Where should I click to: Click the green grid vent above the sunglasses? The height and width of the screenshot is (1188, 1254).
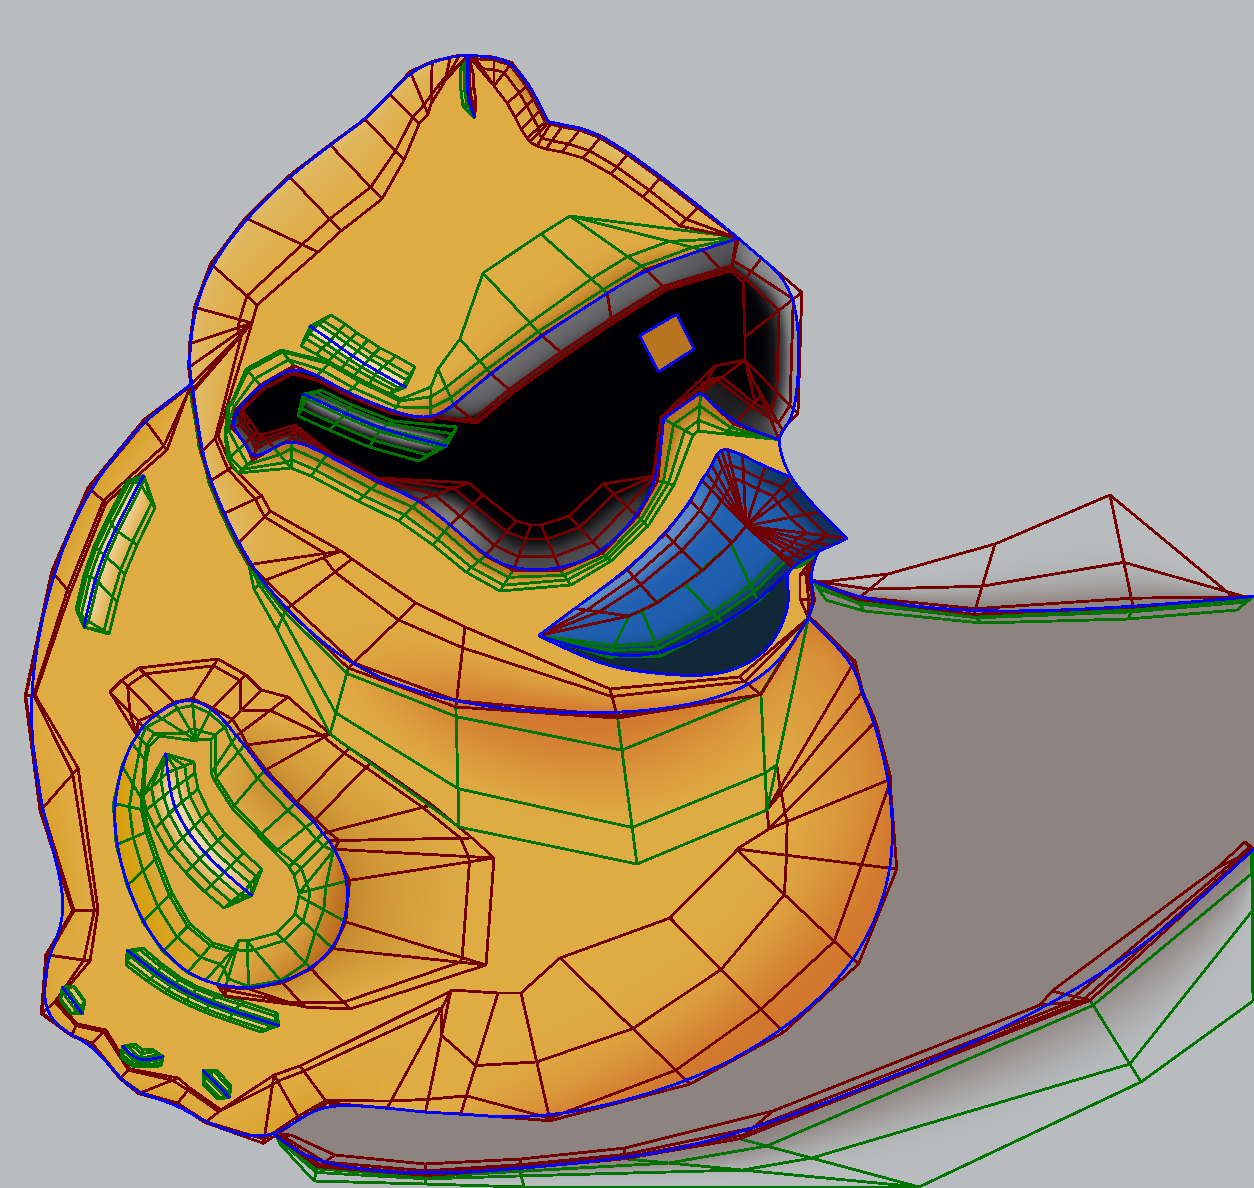(x=358, y=350)
